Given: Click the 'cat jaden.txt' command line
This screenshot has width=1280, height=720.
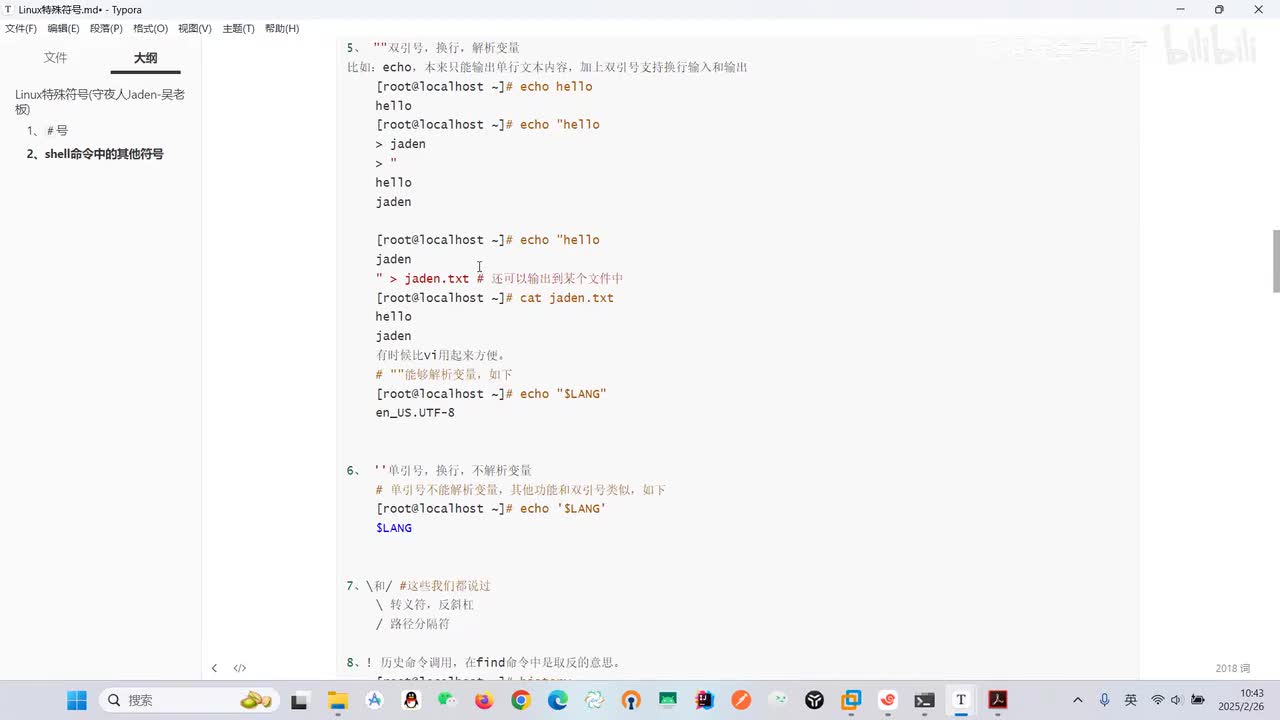Looking at the screenshot, I should [x=495, y=298].
